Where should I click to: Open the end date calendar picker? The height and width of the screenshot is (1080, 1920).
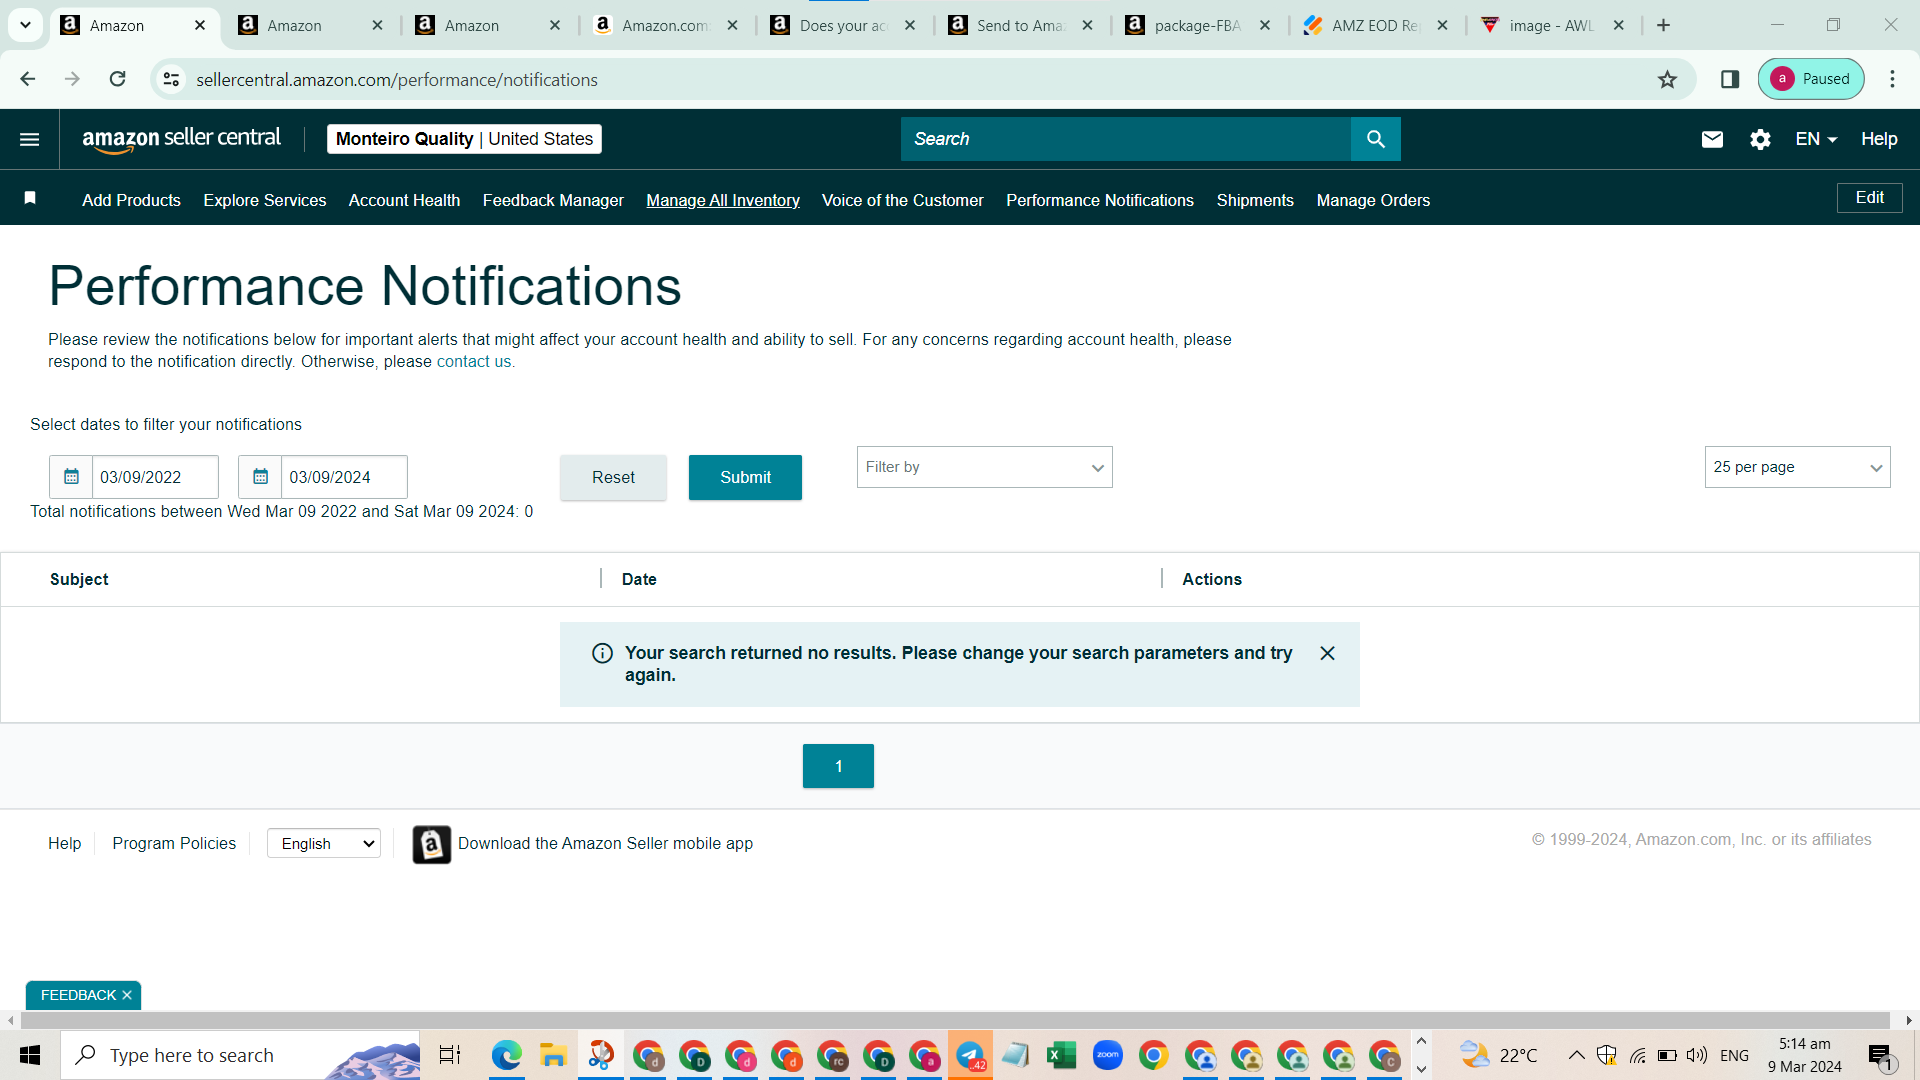point(260,477)
